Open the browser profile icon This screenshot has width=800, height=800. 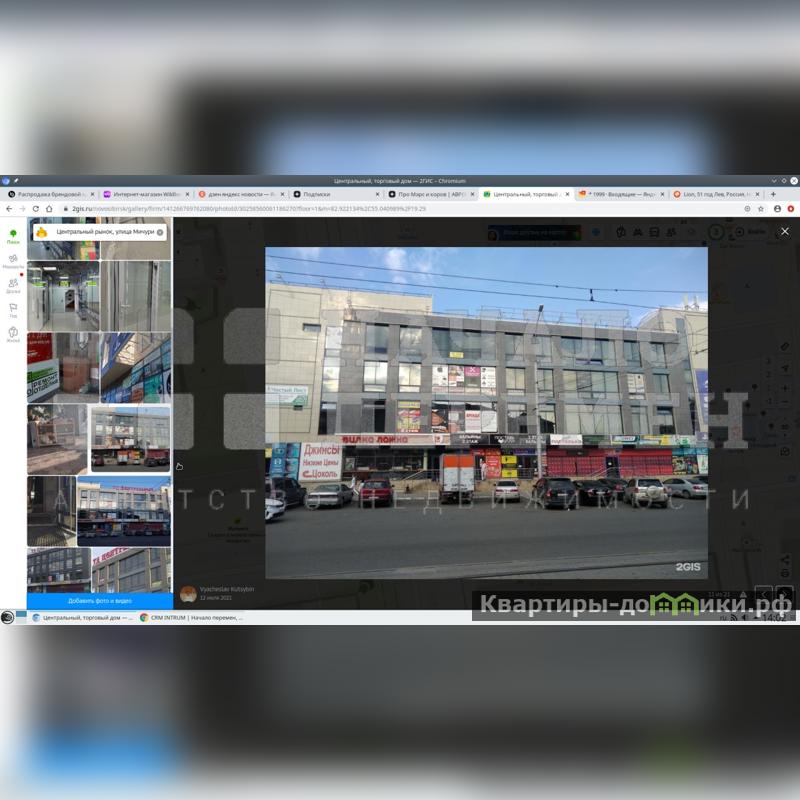pyautogui.click(x=776, y=208)
